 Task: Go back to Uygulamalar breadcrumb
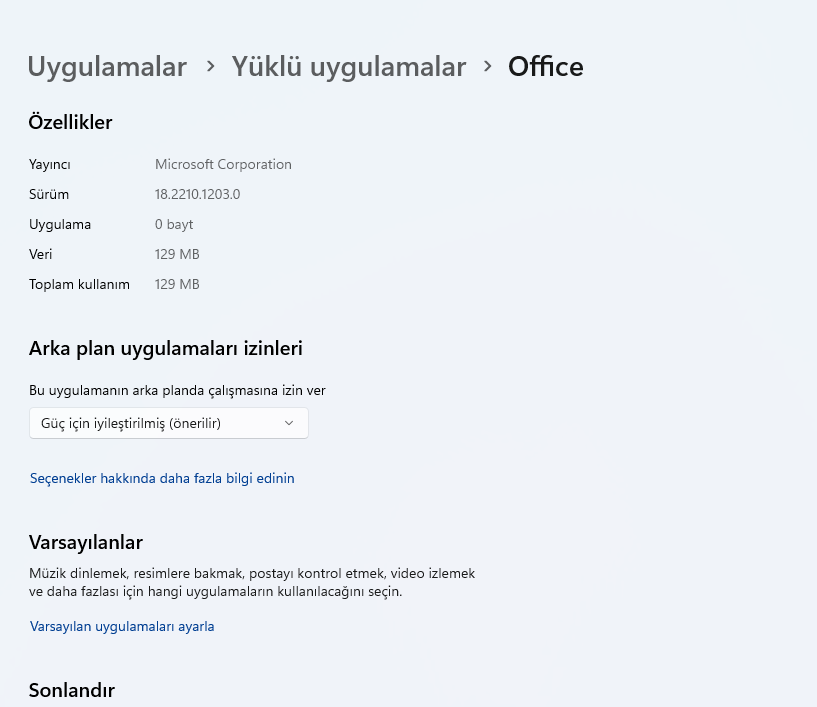click(107, 67)
